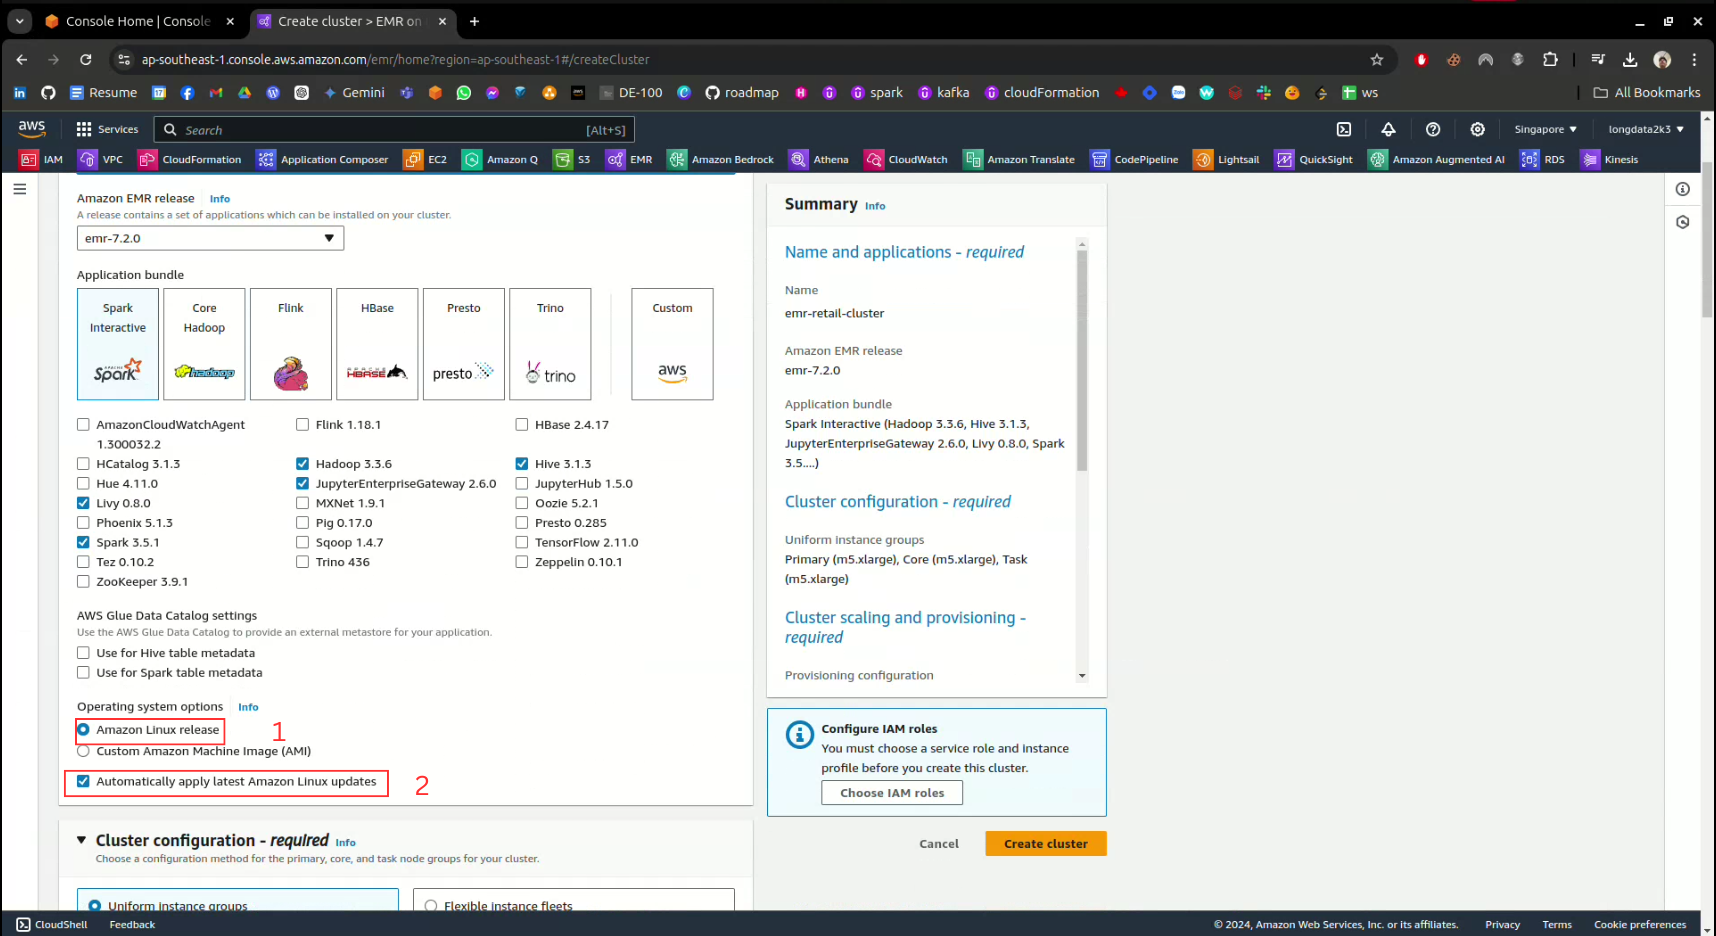Open the CloudWatch service shortcut
The width and height of the screenshot is (1716, 936).
click(906, 159)
